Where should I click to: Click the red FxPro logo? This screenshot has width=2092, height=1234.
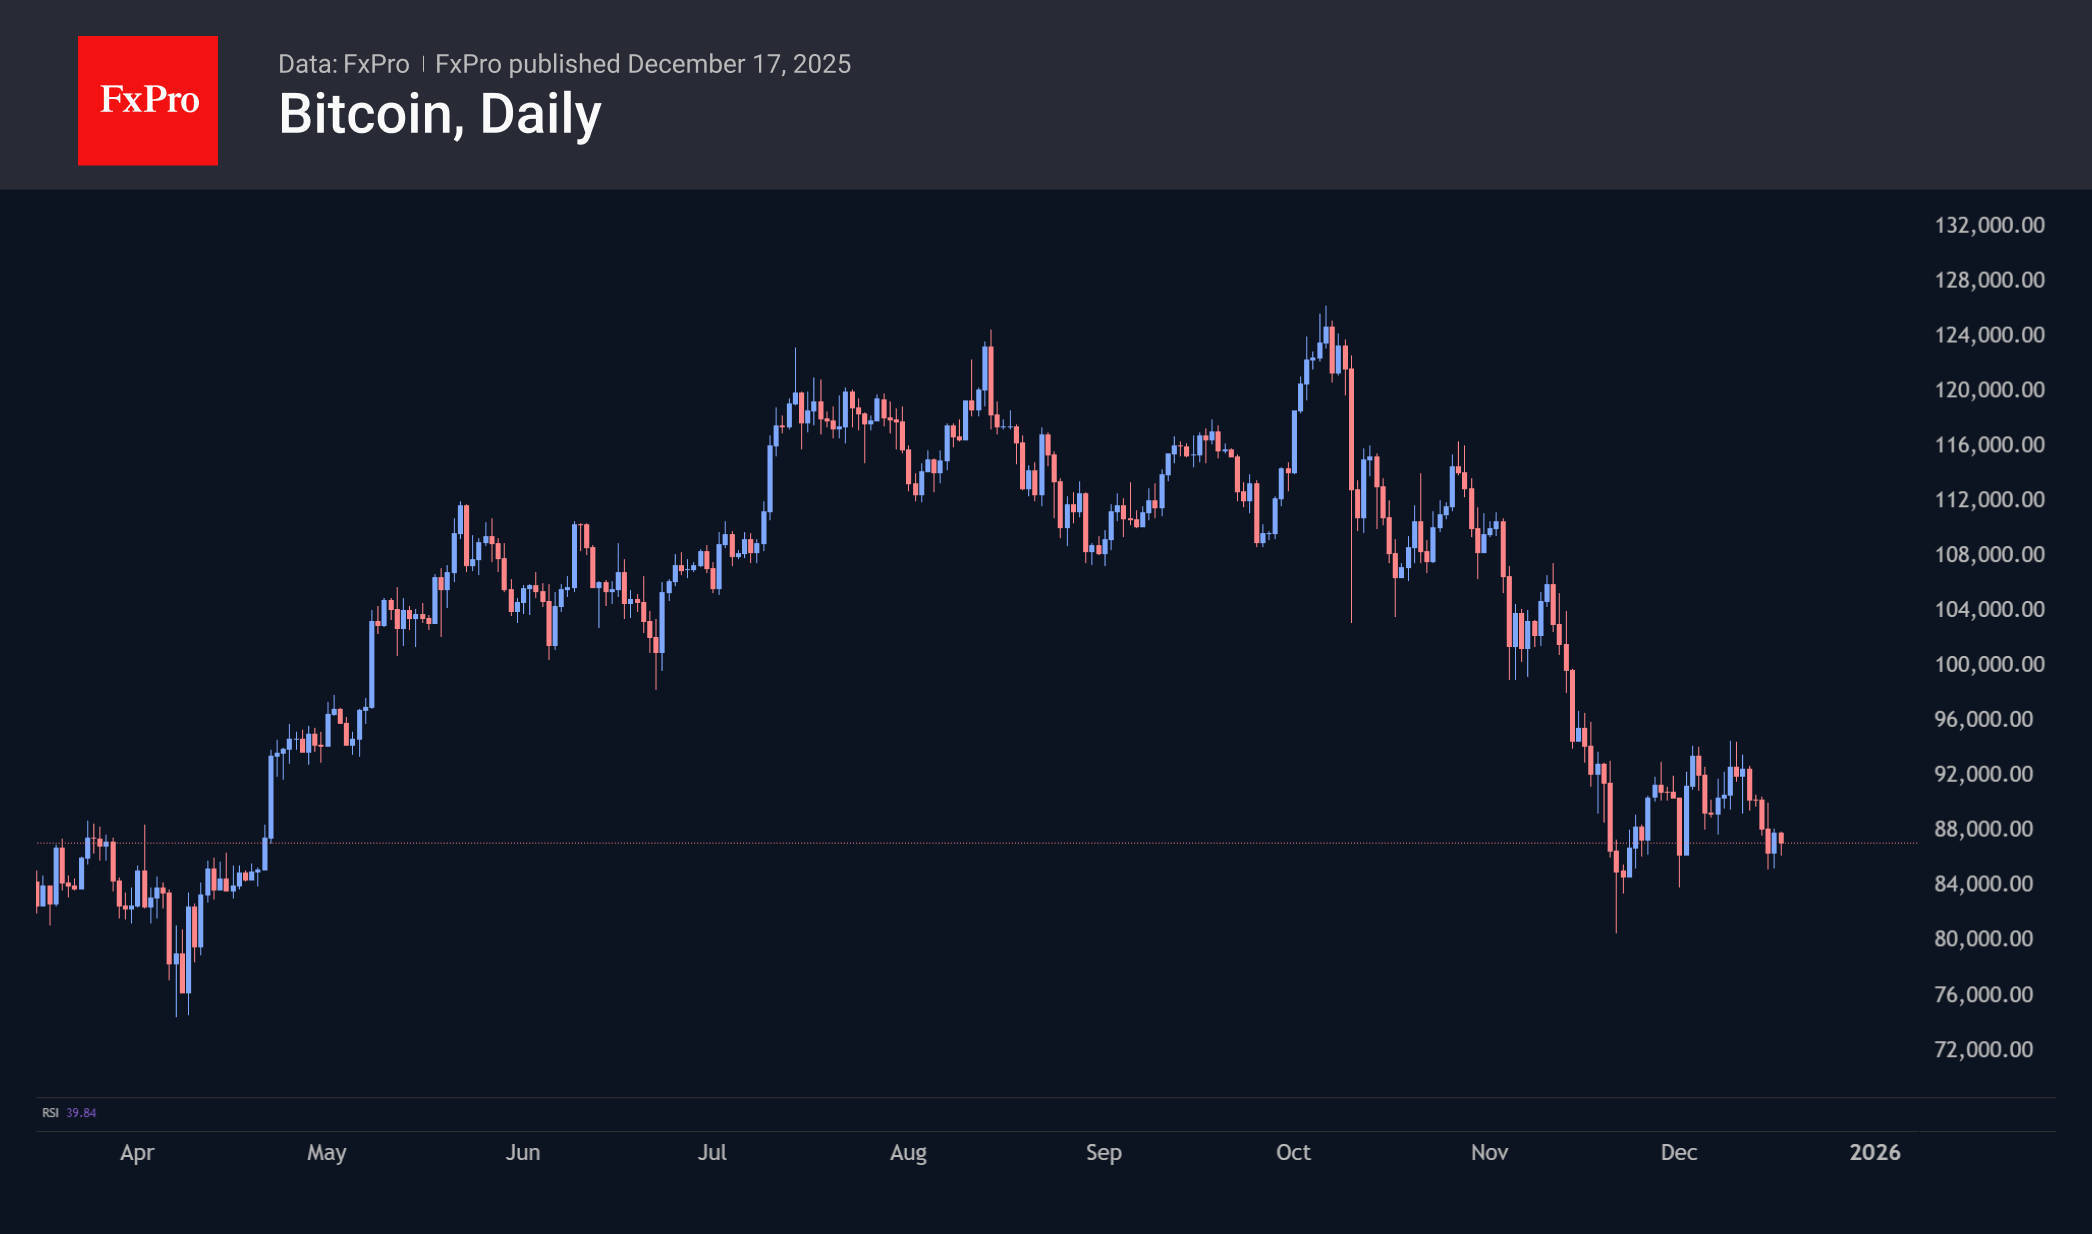148,100
